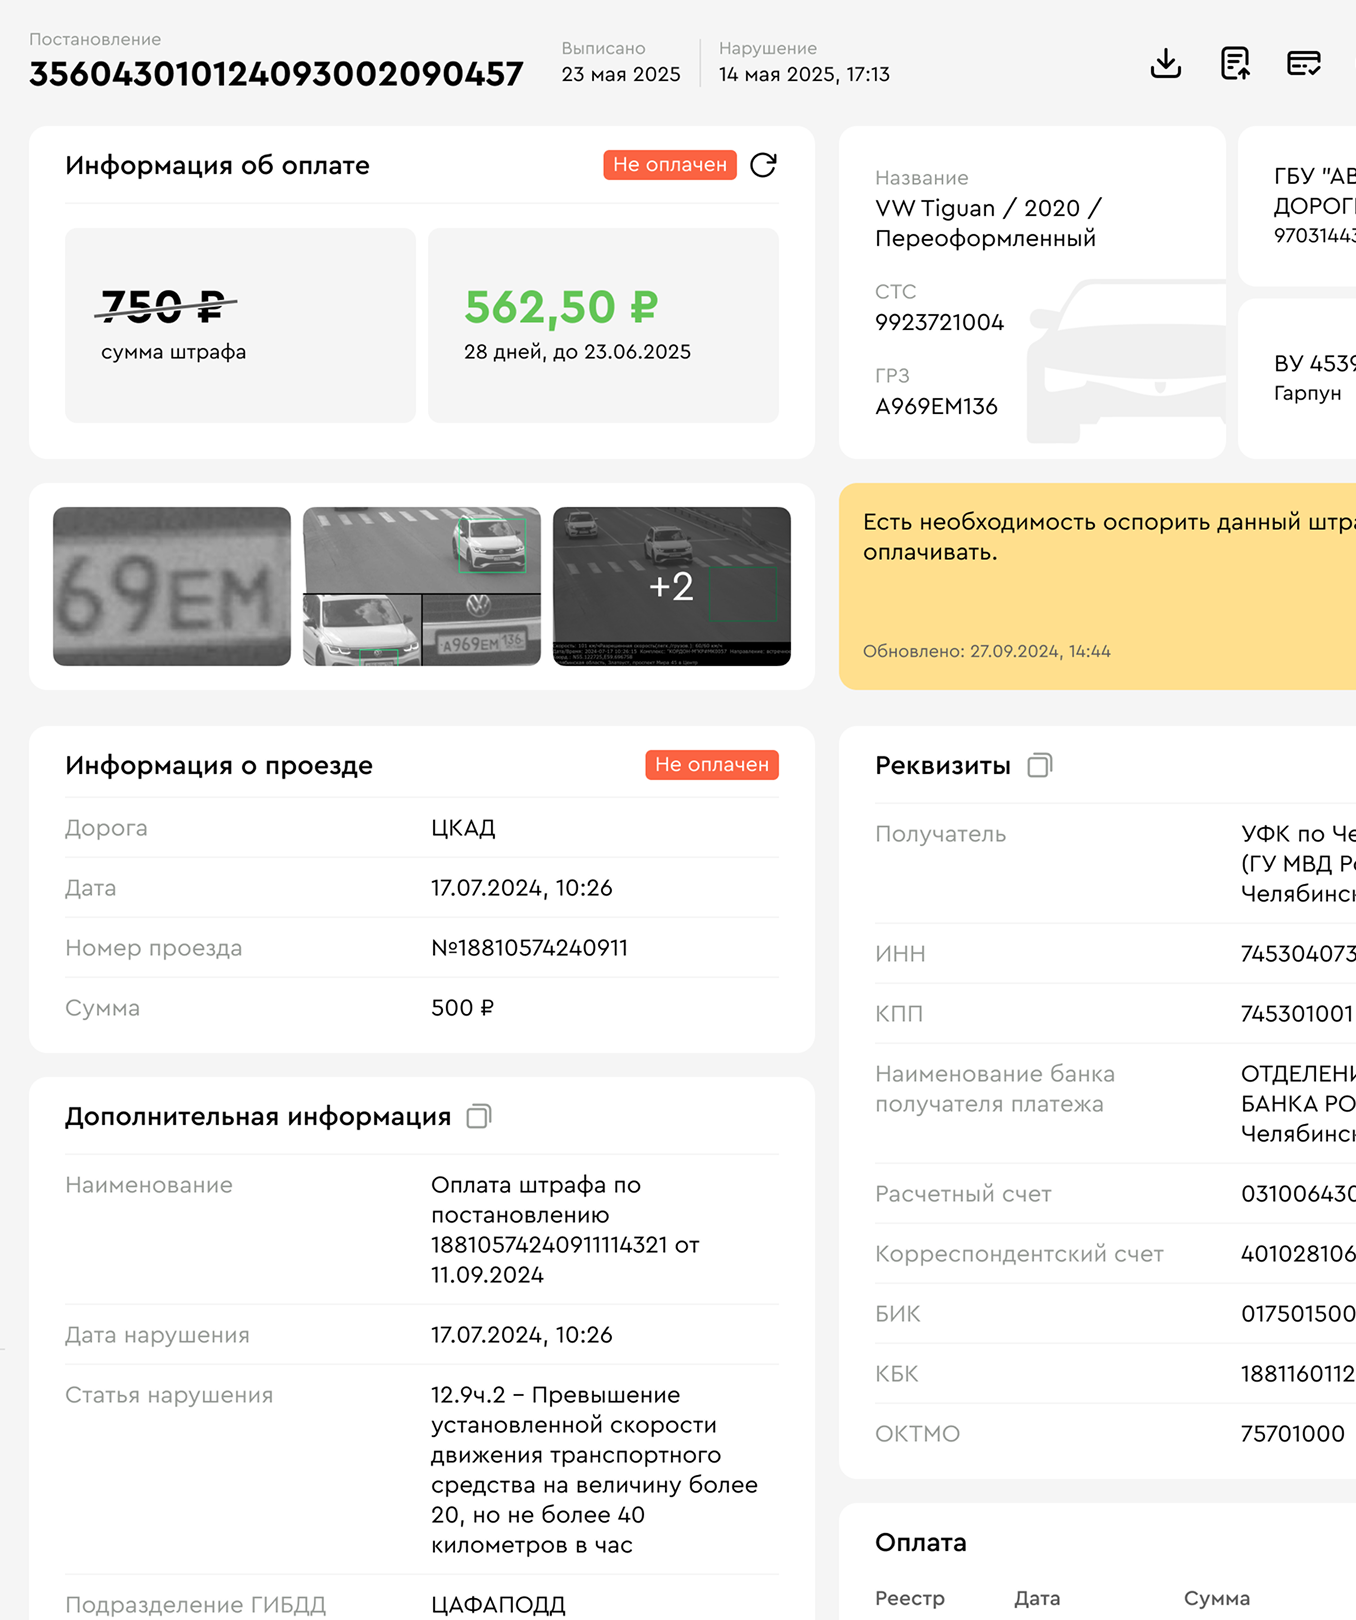Click the Получатель value УФК
The height and width of the screenshot is (1620, 1356).
coord(1298,864)
